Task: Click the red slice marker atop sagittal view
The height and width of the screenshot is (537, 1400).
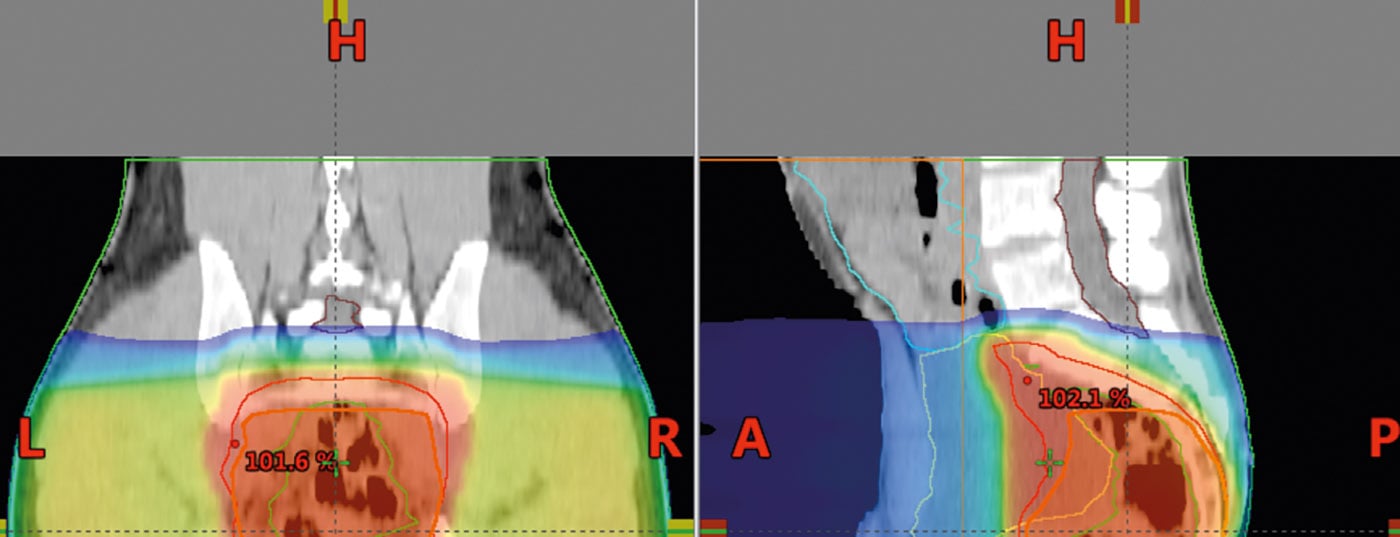Action: [1127, 10]
